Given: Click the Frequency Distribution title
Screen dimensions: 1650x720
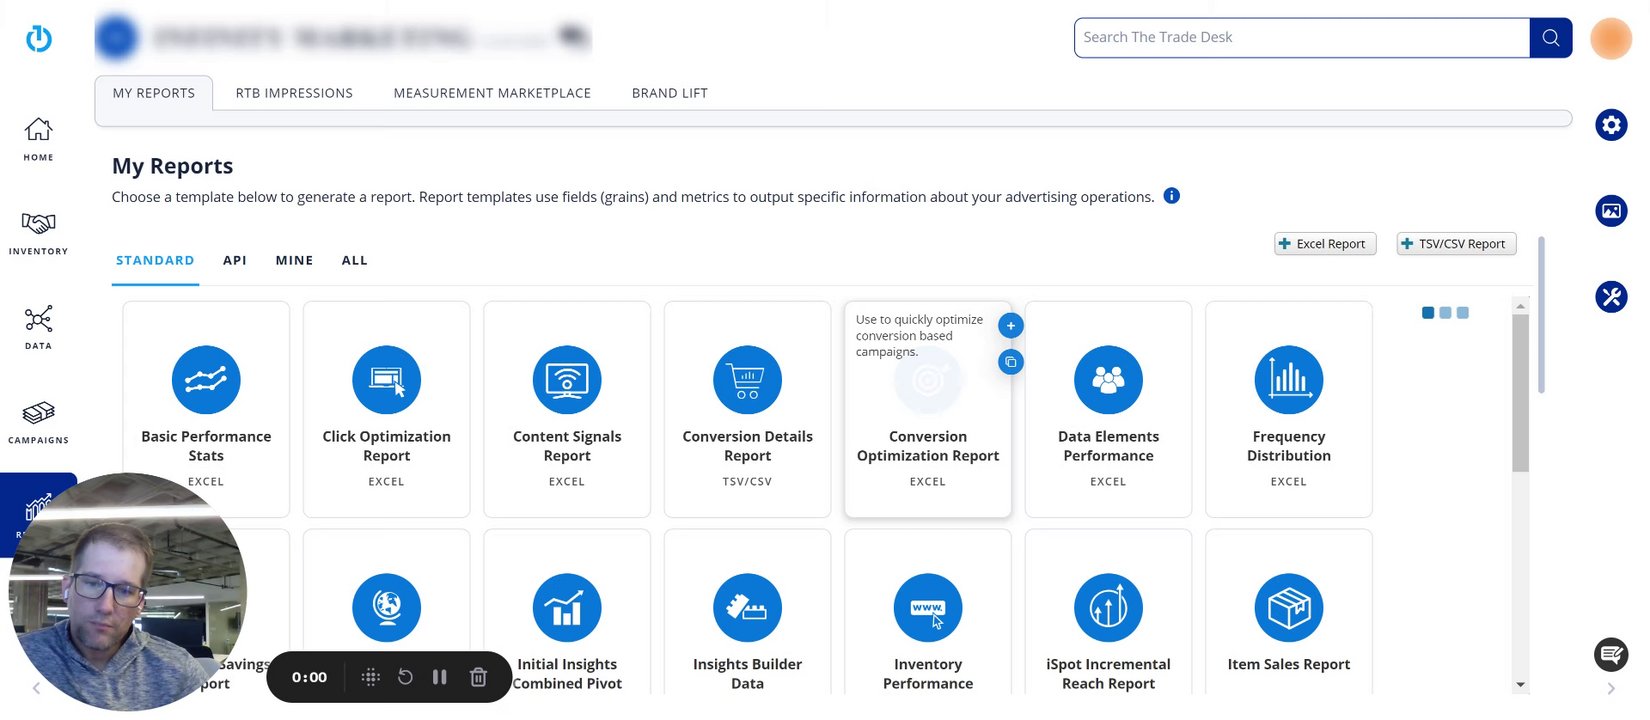Looking at the screenshot, I should coord(1289,446).
